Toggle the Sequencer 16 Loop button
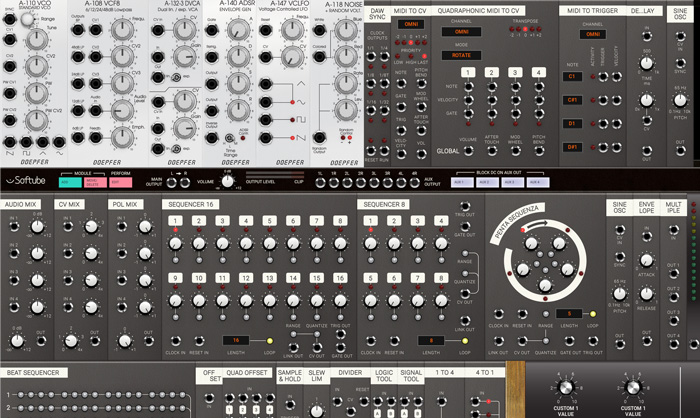The width and height of the screenshot is (700, 418). (270, 341)
